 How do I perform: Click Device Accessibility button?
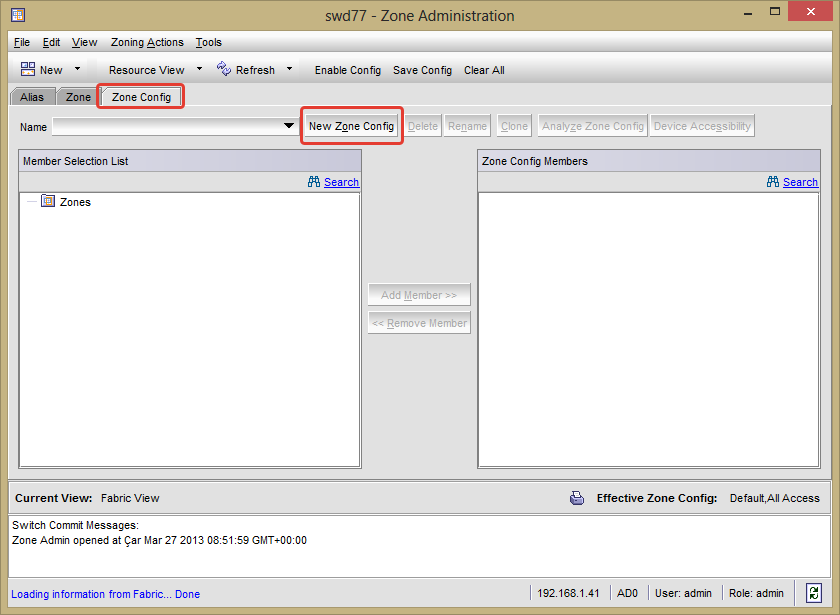(702, 126)
